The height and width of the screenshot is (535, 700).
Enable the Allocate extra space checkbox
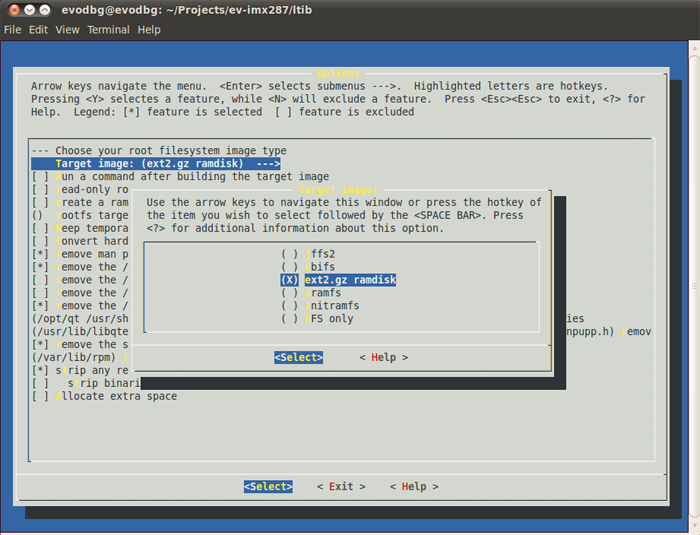(40, 396)
